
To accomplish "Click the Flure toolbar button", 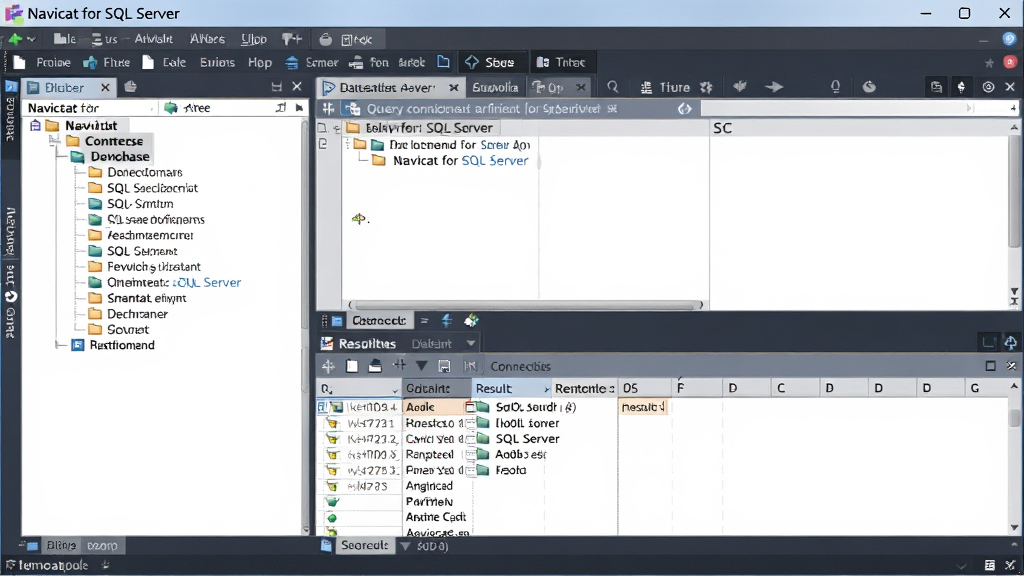I will tap(106, 63).
